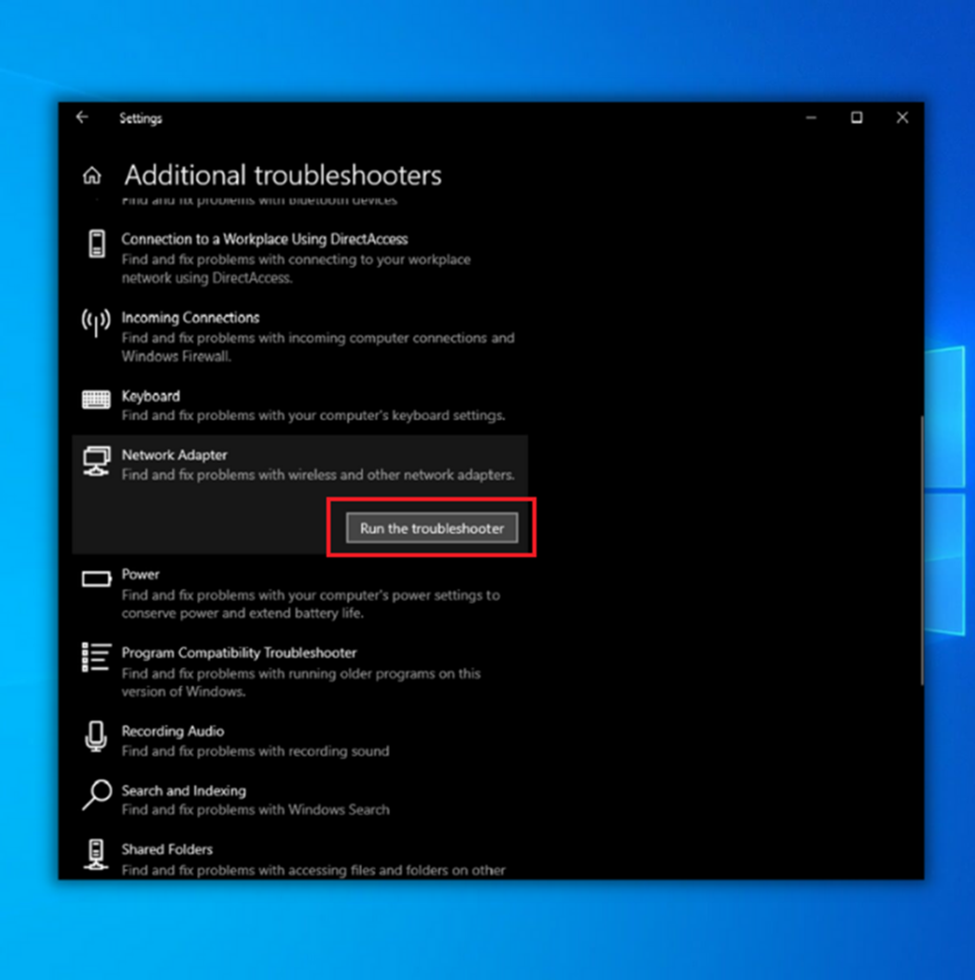Maximize the Settings window

tap(856, 118)
